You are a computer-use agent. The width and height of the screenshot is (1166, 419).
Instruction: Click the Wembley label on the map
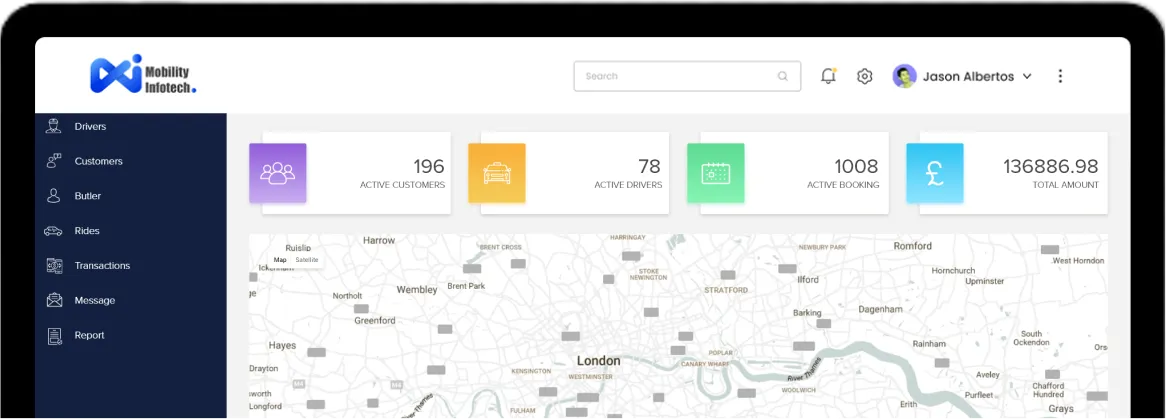point(417,290)
